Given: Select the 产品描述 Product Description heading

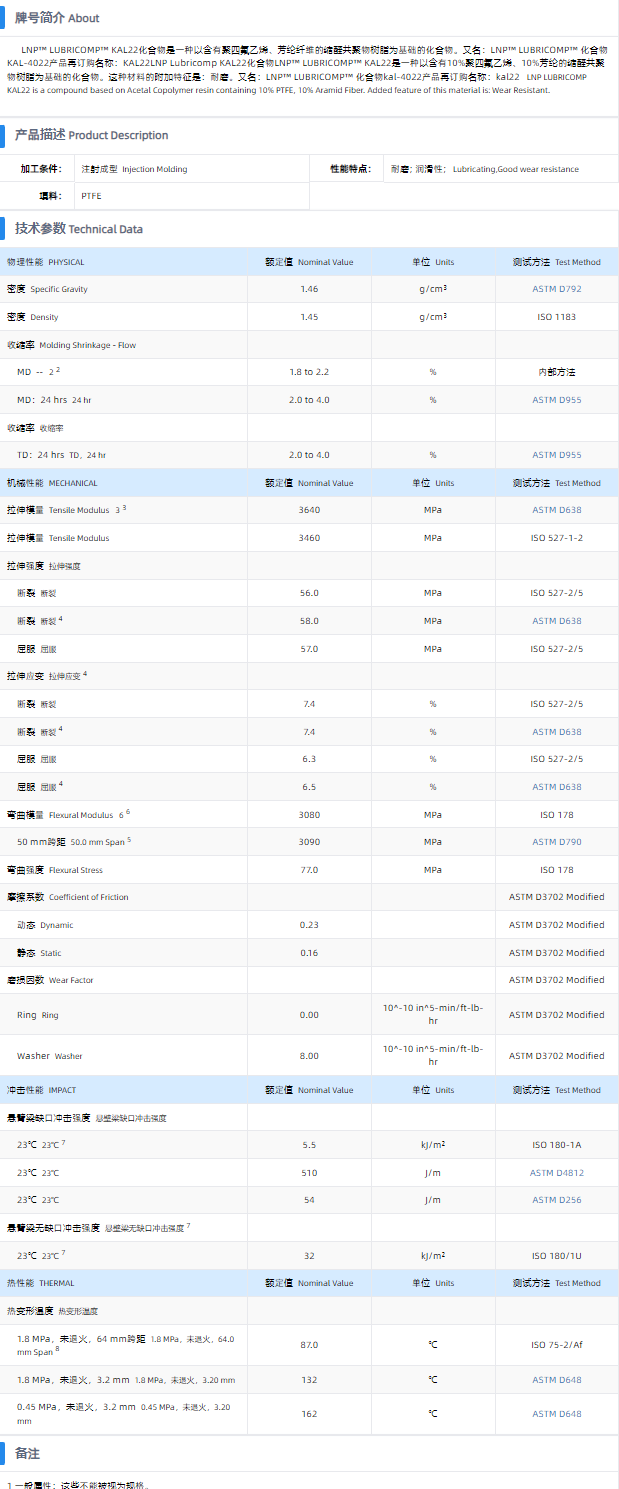Looking at the screenshot, I should pyautogui.click(x=91, y=135).
